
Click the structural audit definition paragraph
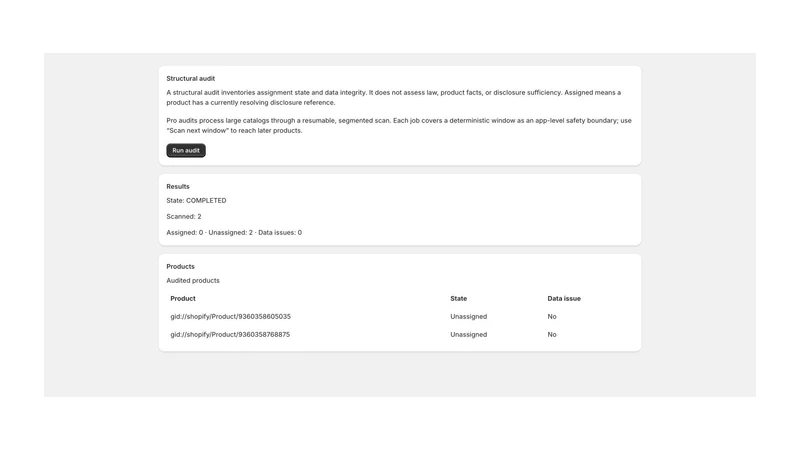click(394, 97)
